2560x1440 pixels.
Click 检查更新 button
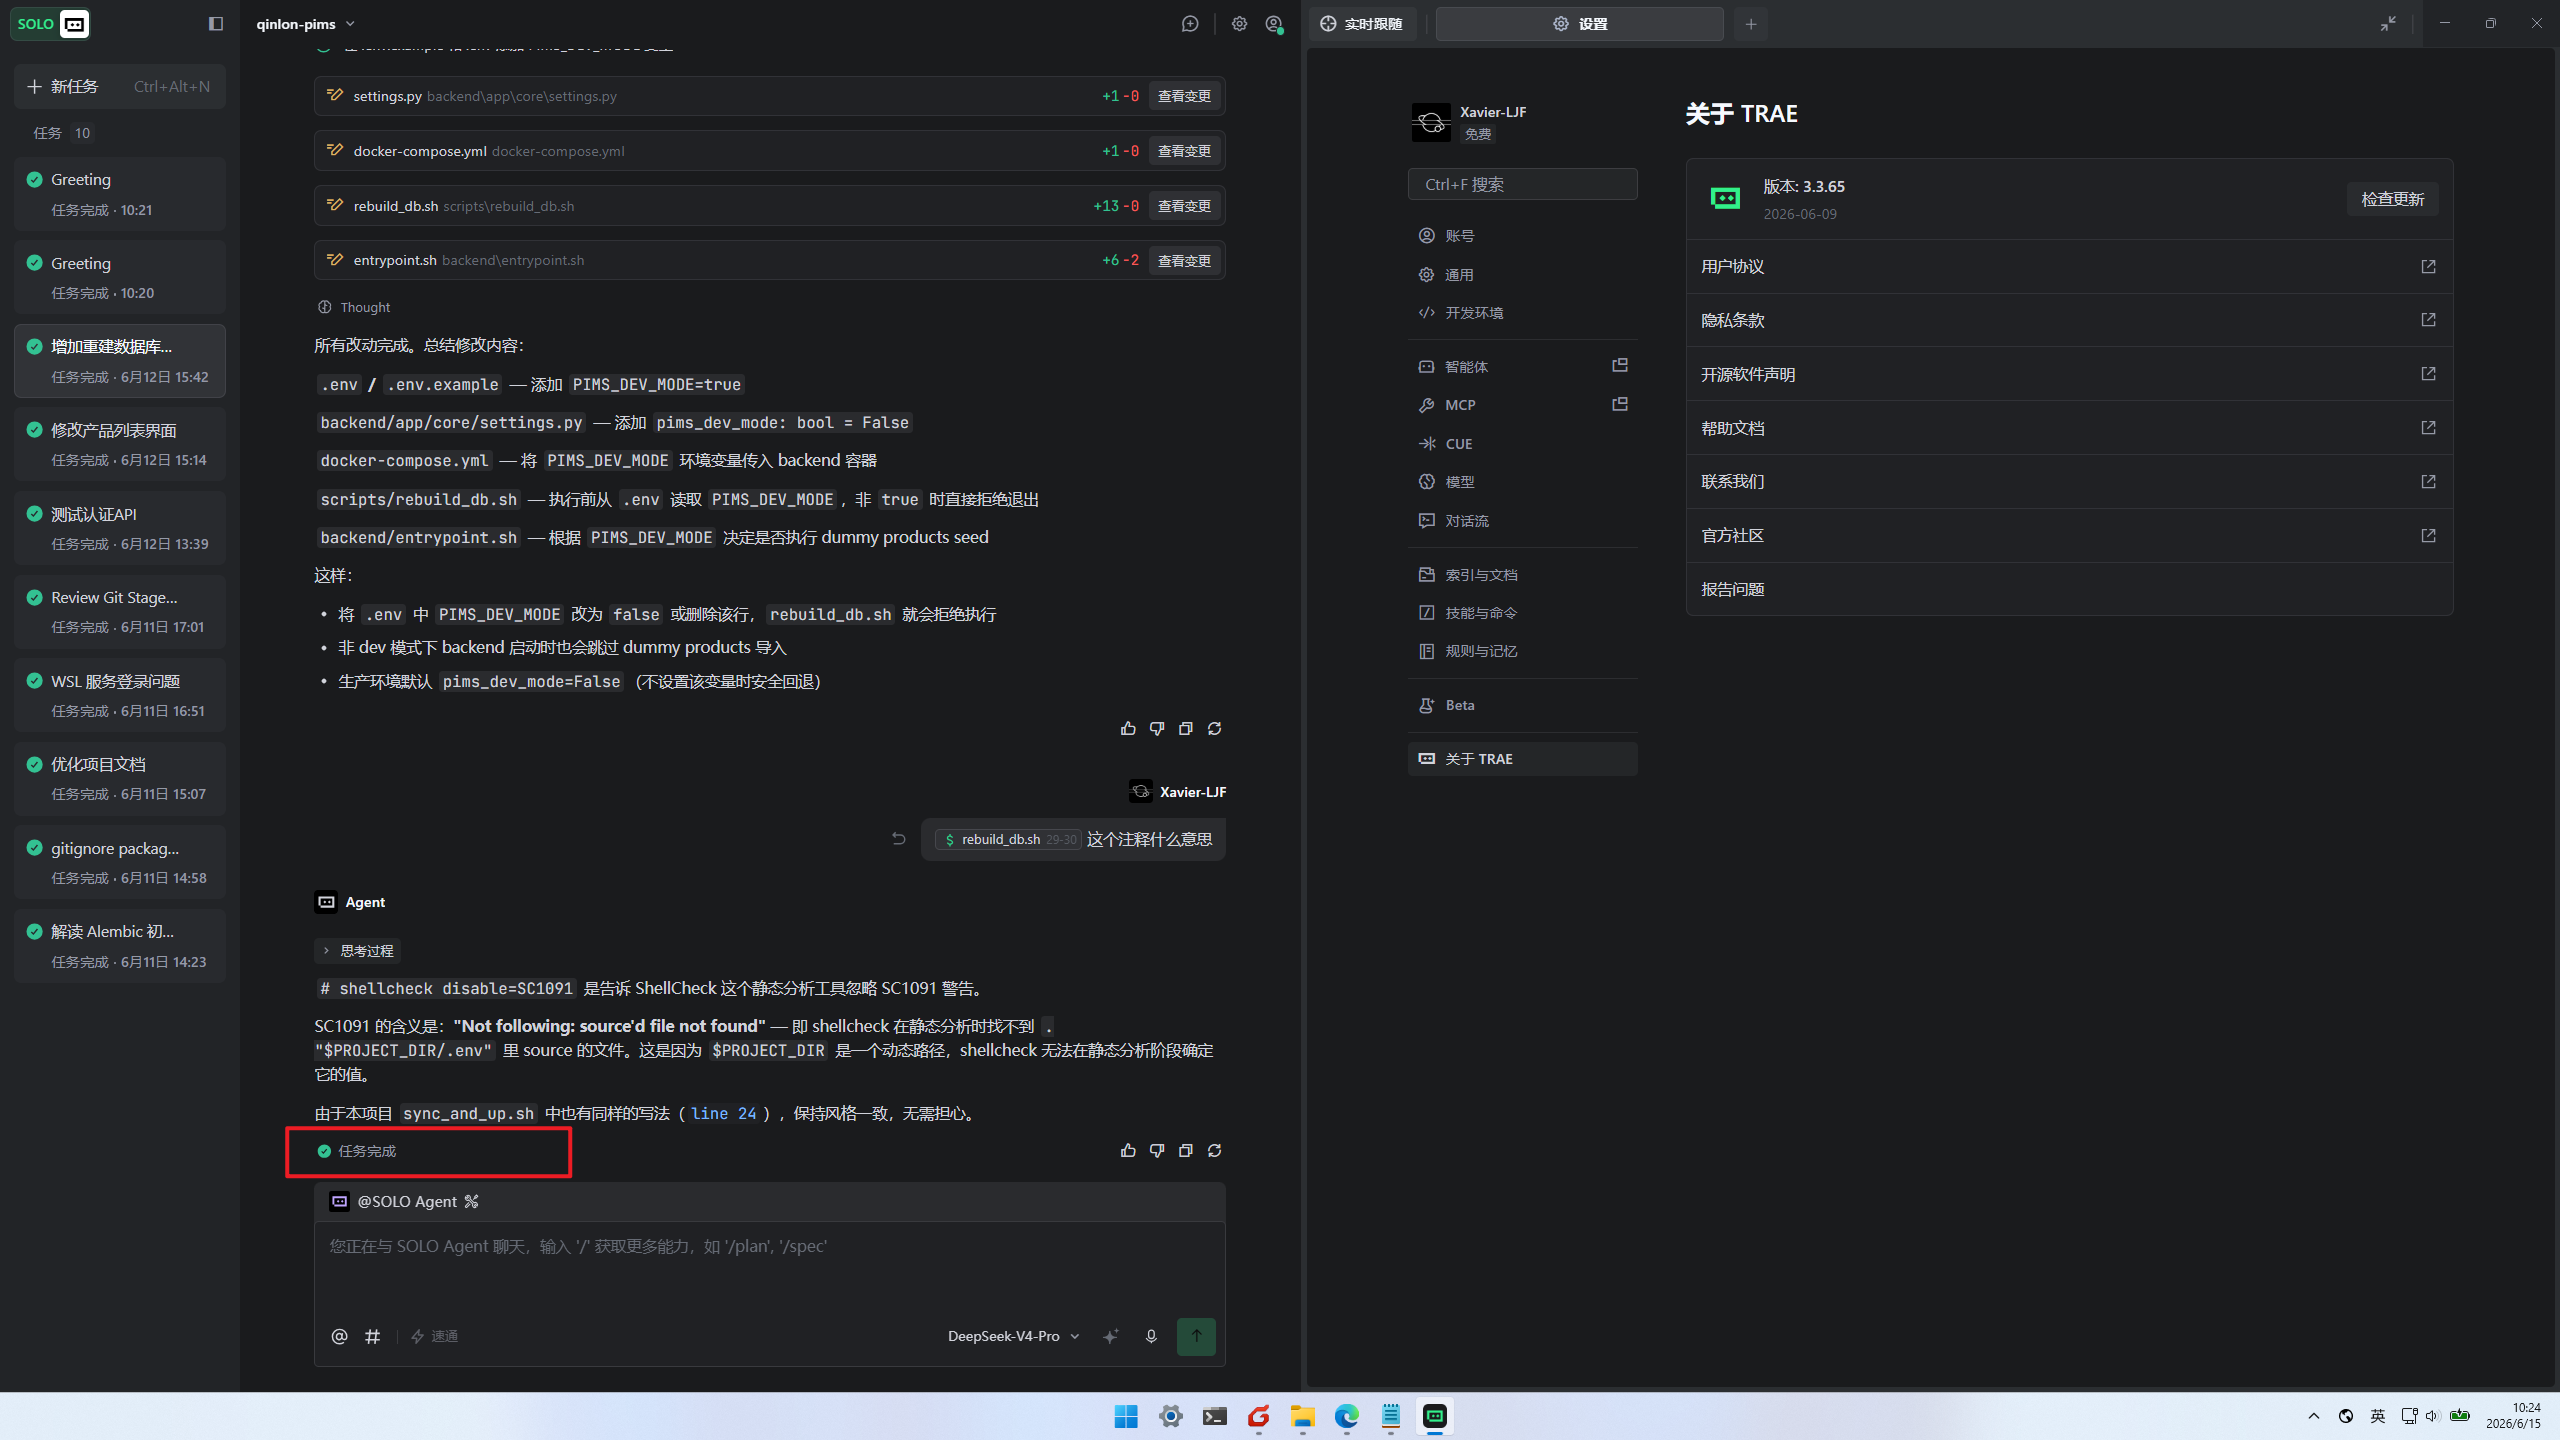pyautogui.click(x=2393, y=199)
